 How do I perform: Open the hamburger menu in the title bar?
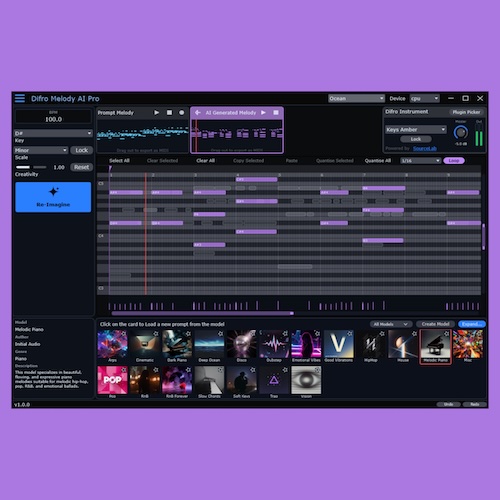(20, 98)
